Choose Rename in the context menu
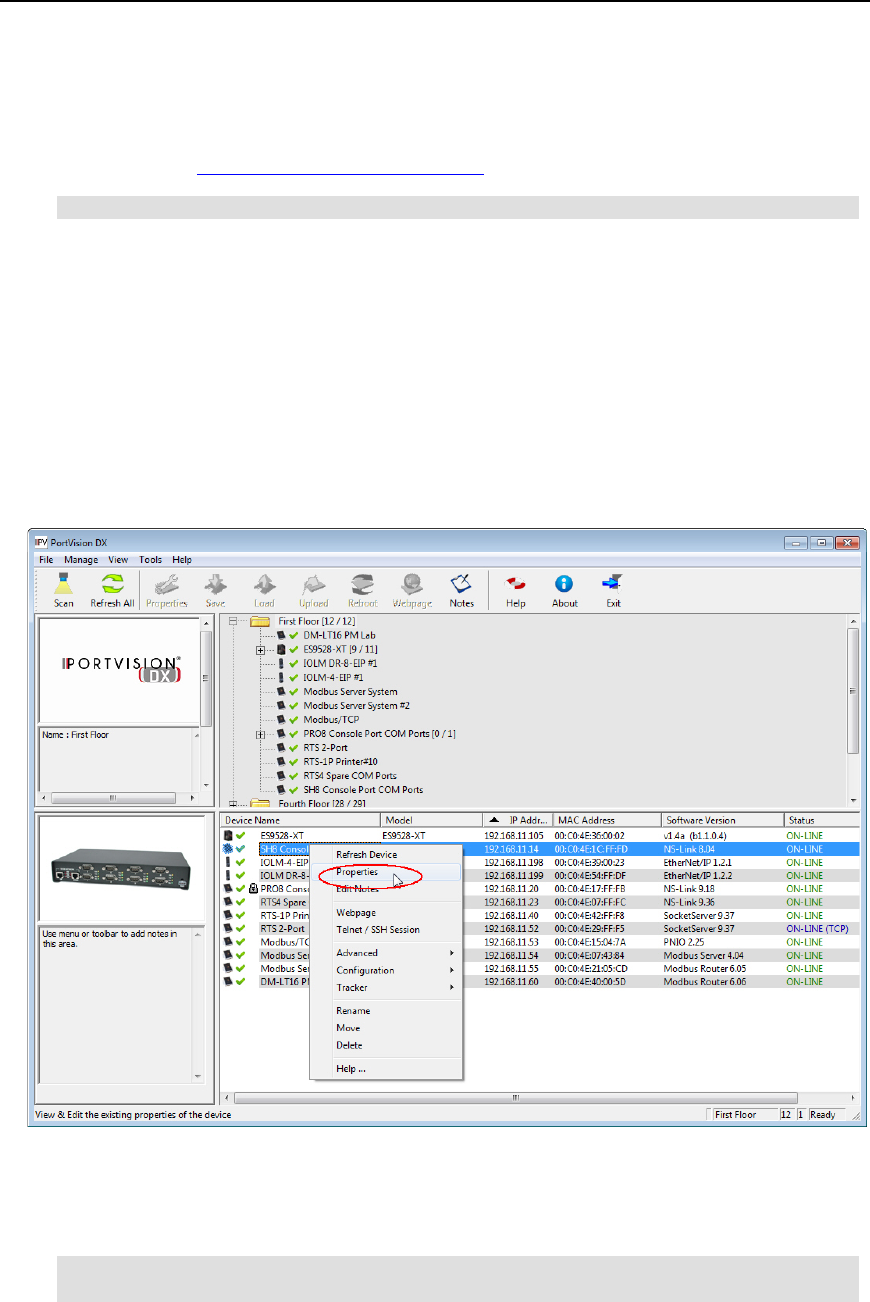Viewport: 870px width, 1302px height. click(386, 1011)
